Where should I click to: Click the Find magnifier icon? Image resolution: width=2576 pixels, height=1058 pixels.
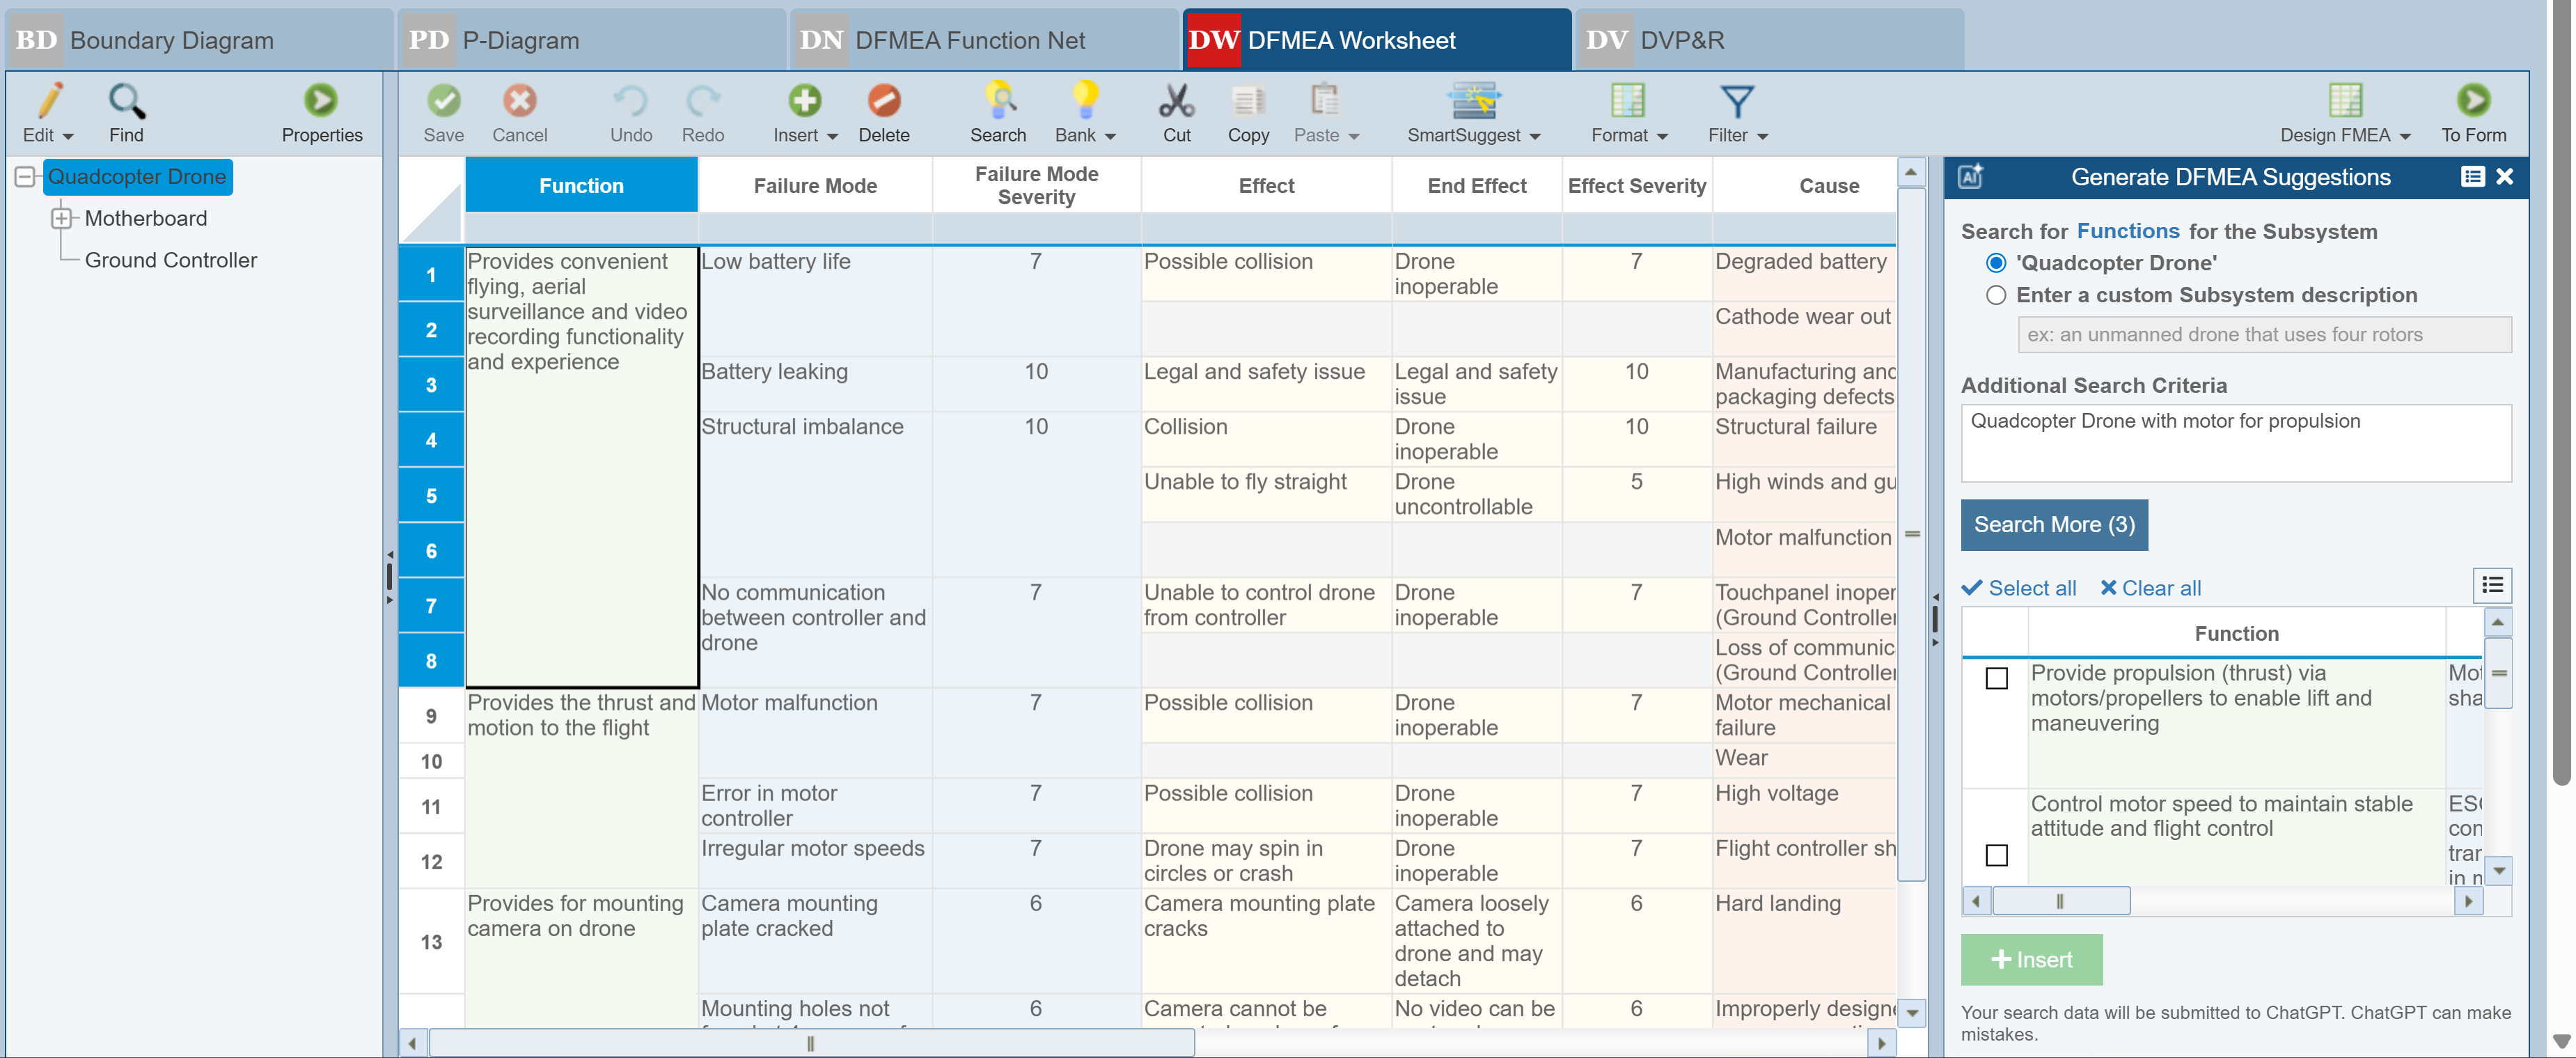point(126,102)
